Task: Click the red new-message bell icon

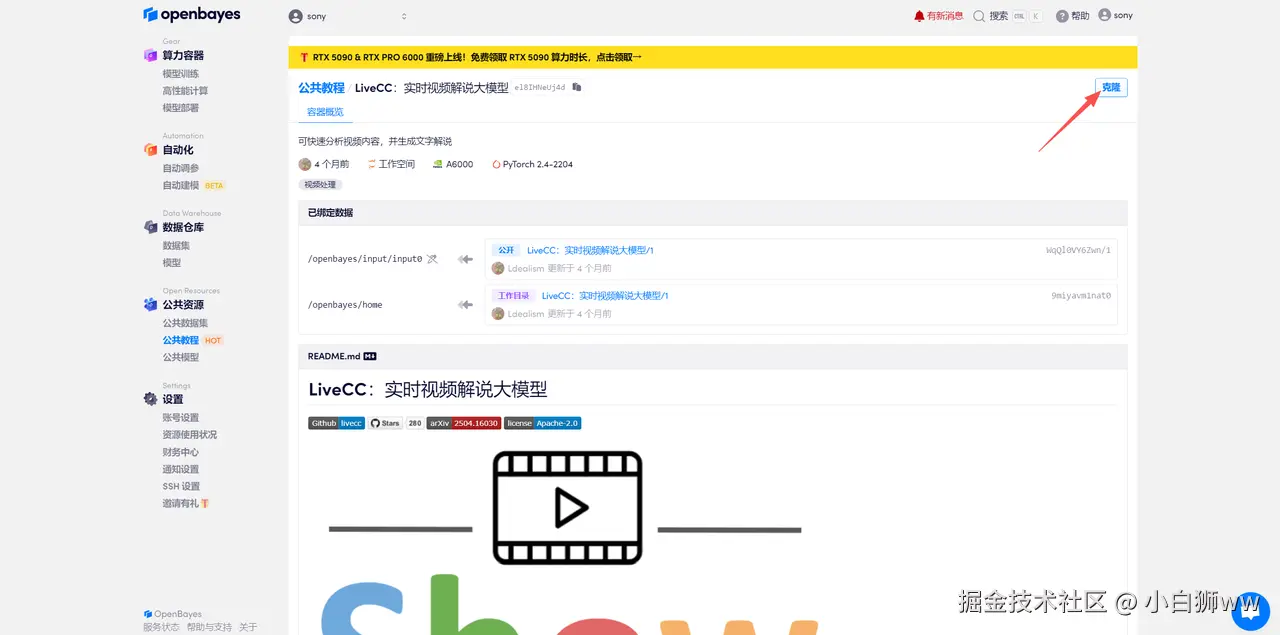Action: (x=919, y=16)
